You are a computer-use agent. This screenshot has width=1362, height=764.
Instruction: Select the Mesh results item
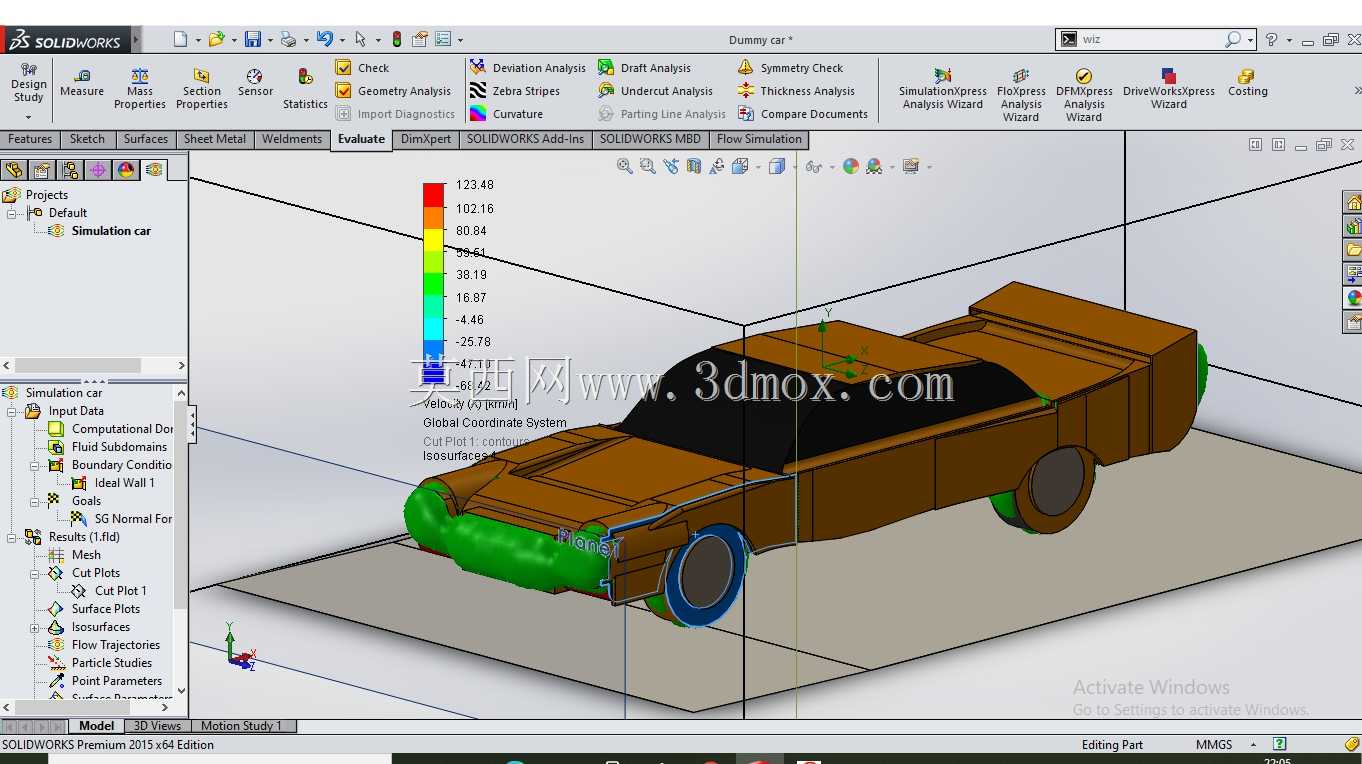(x=75, y=555)
